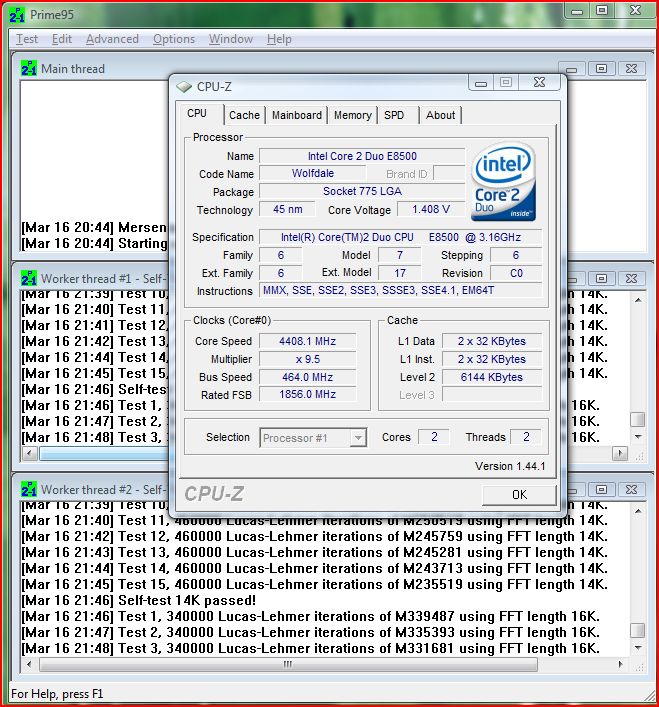
Task: Click Worker thread #1 scroll up arrow
Action: point(638,300)
